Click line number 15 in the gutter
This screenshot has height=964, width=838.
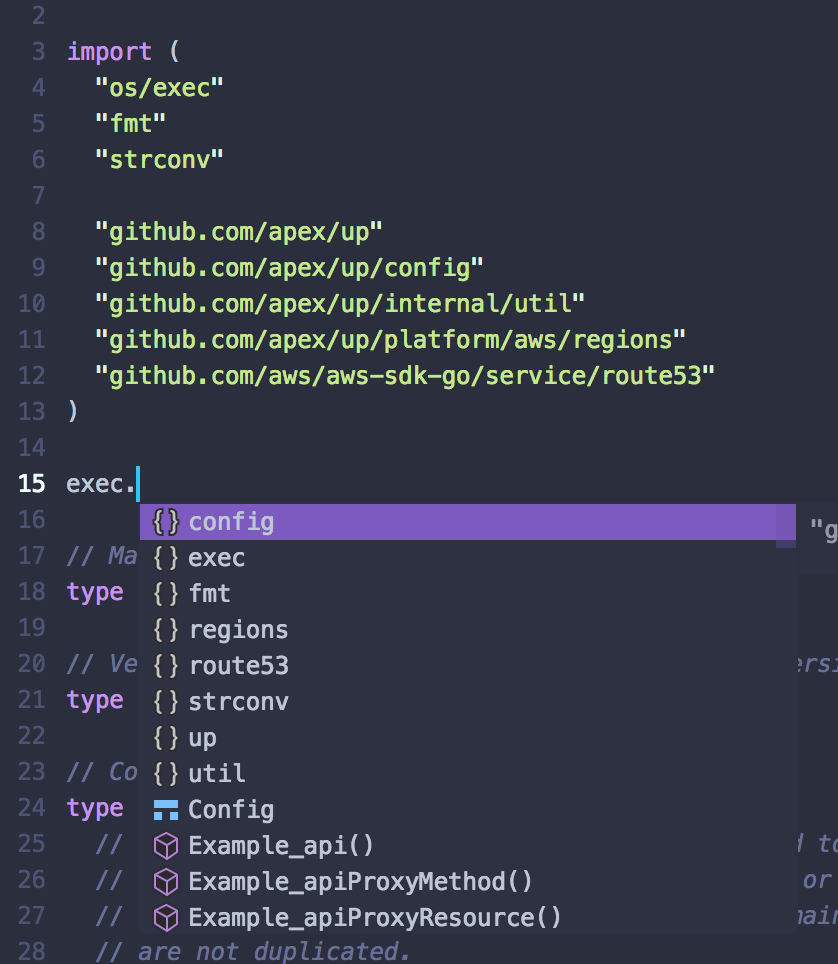[x=31, y=483]
